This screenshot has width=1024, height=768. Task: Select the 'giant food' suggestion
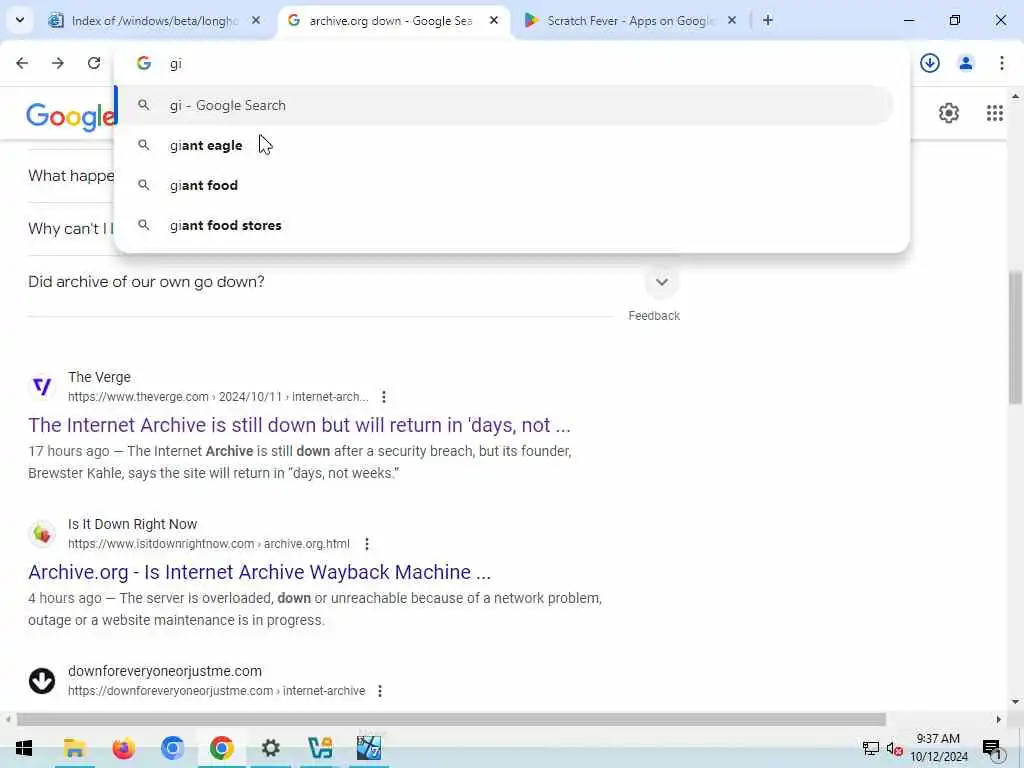[x=504, y=185]
